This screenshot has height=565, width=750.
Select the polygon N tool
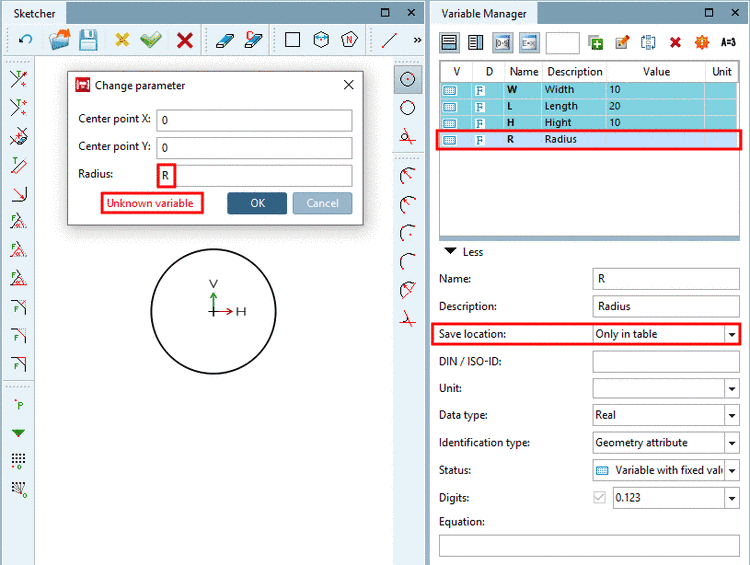[349, 40]
